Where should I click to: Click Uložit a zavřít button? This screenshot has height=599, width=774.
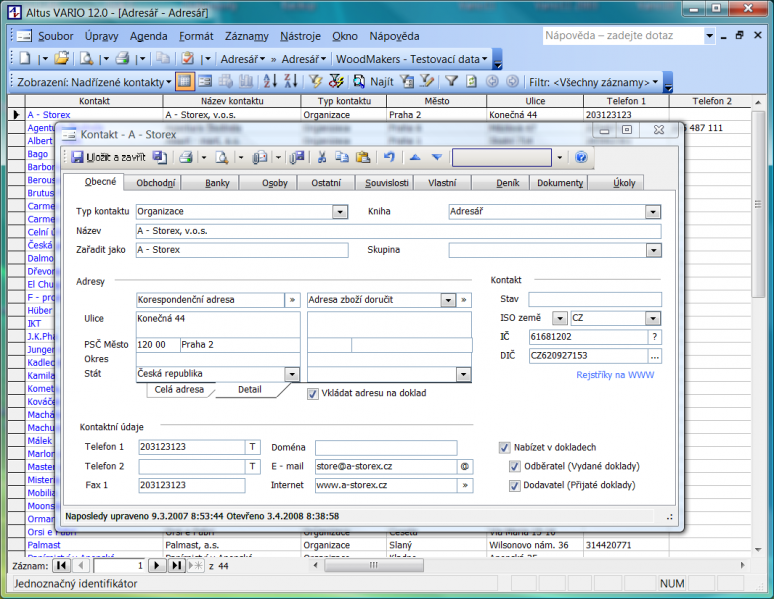click(x=109, y=158)
